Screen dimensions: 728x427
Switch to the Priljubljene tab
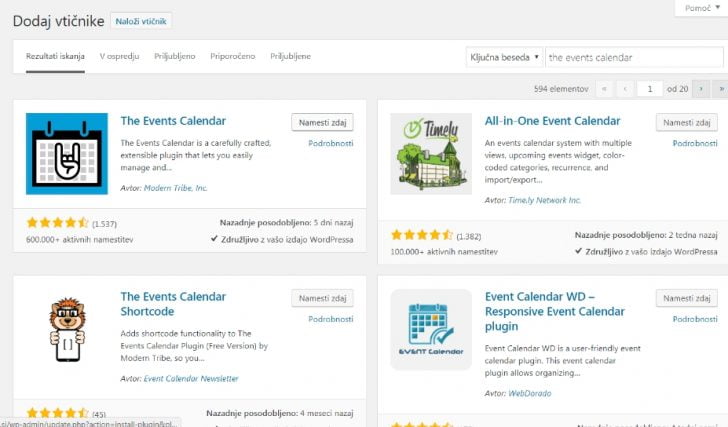[x=291, y=56]
